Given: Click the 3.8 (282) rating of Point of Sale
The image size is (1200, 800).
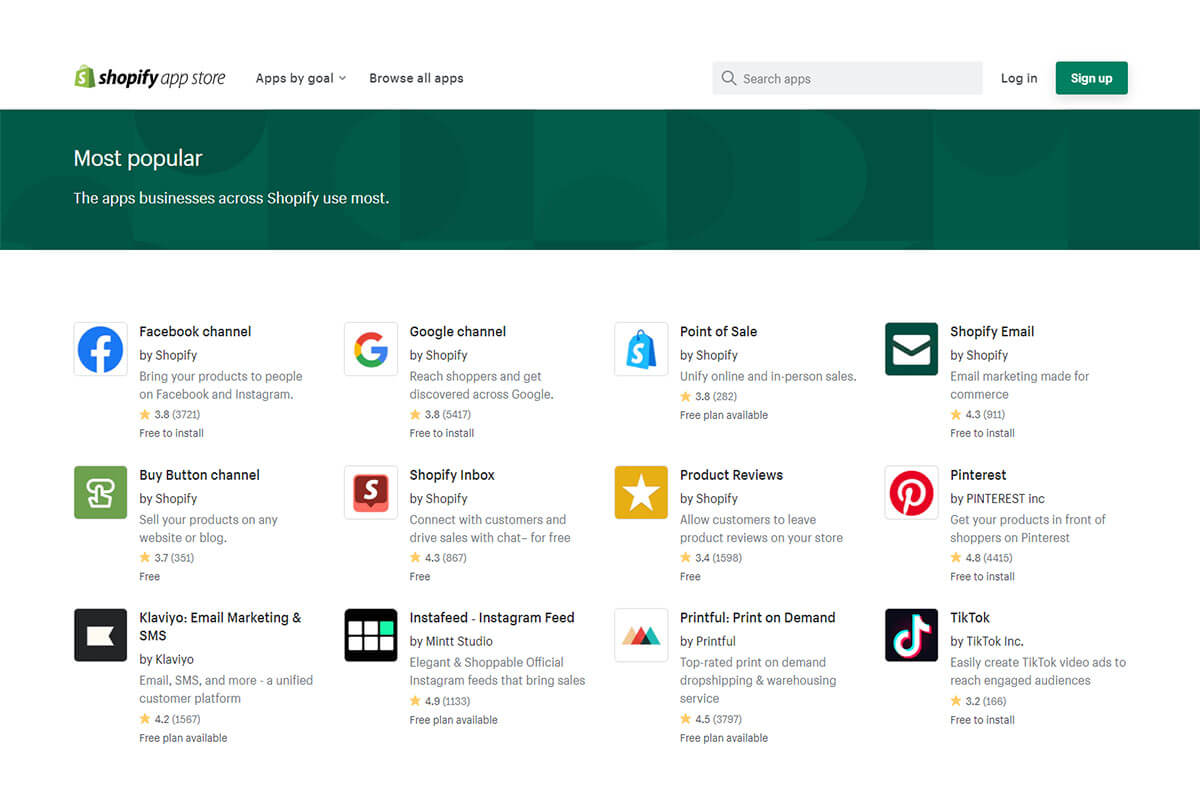Looking at the screenshot, I should [707, 396].
